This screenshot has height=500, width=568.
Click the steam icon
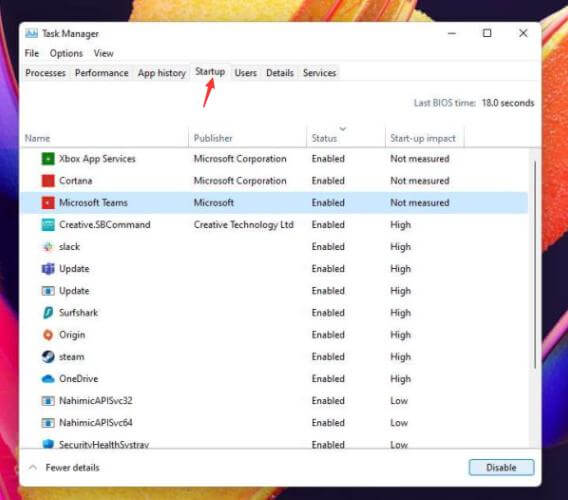(48, 357)
